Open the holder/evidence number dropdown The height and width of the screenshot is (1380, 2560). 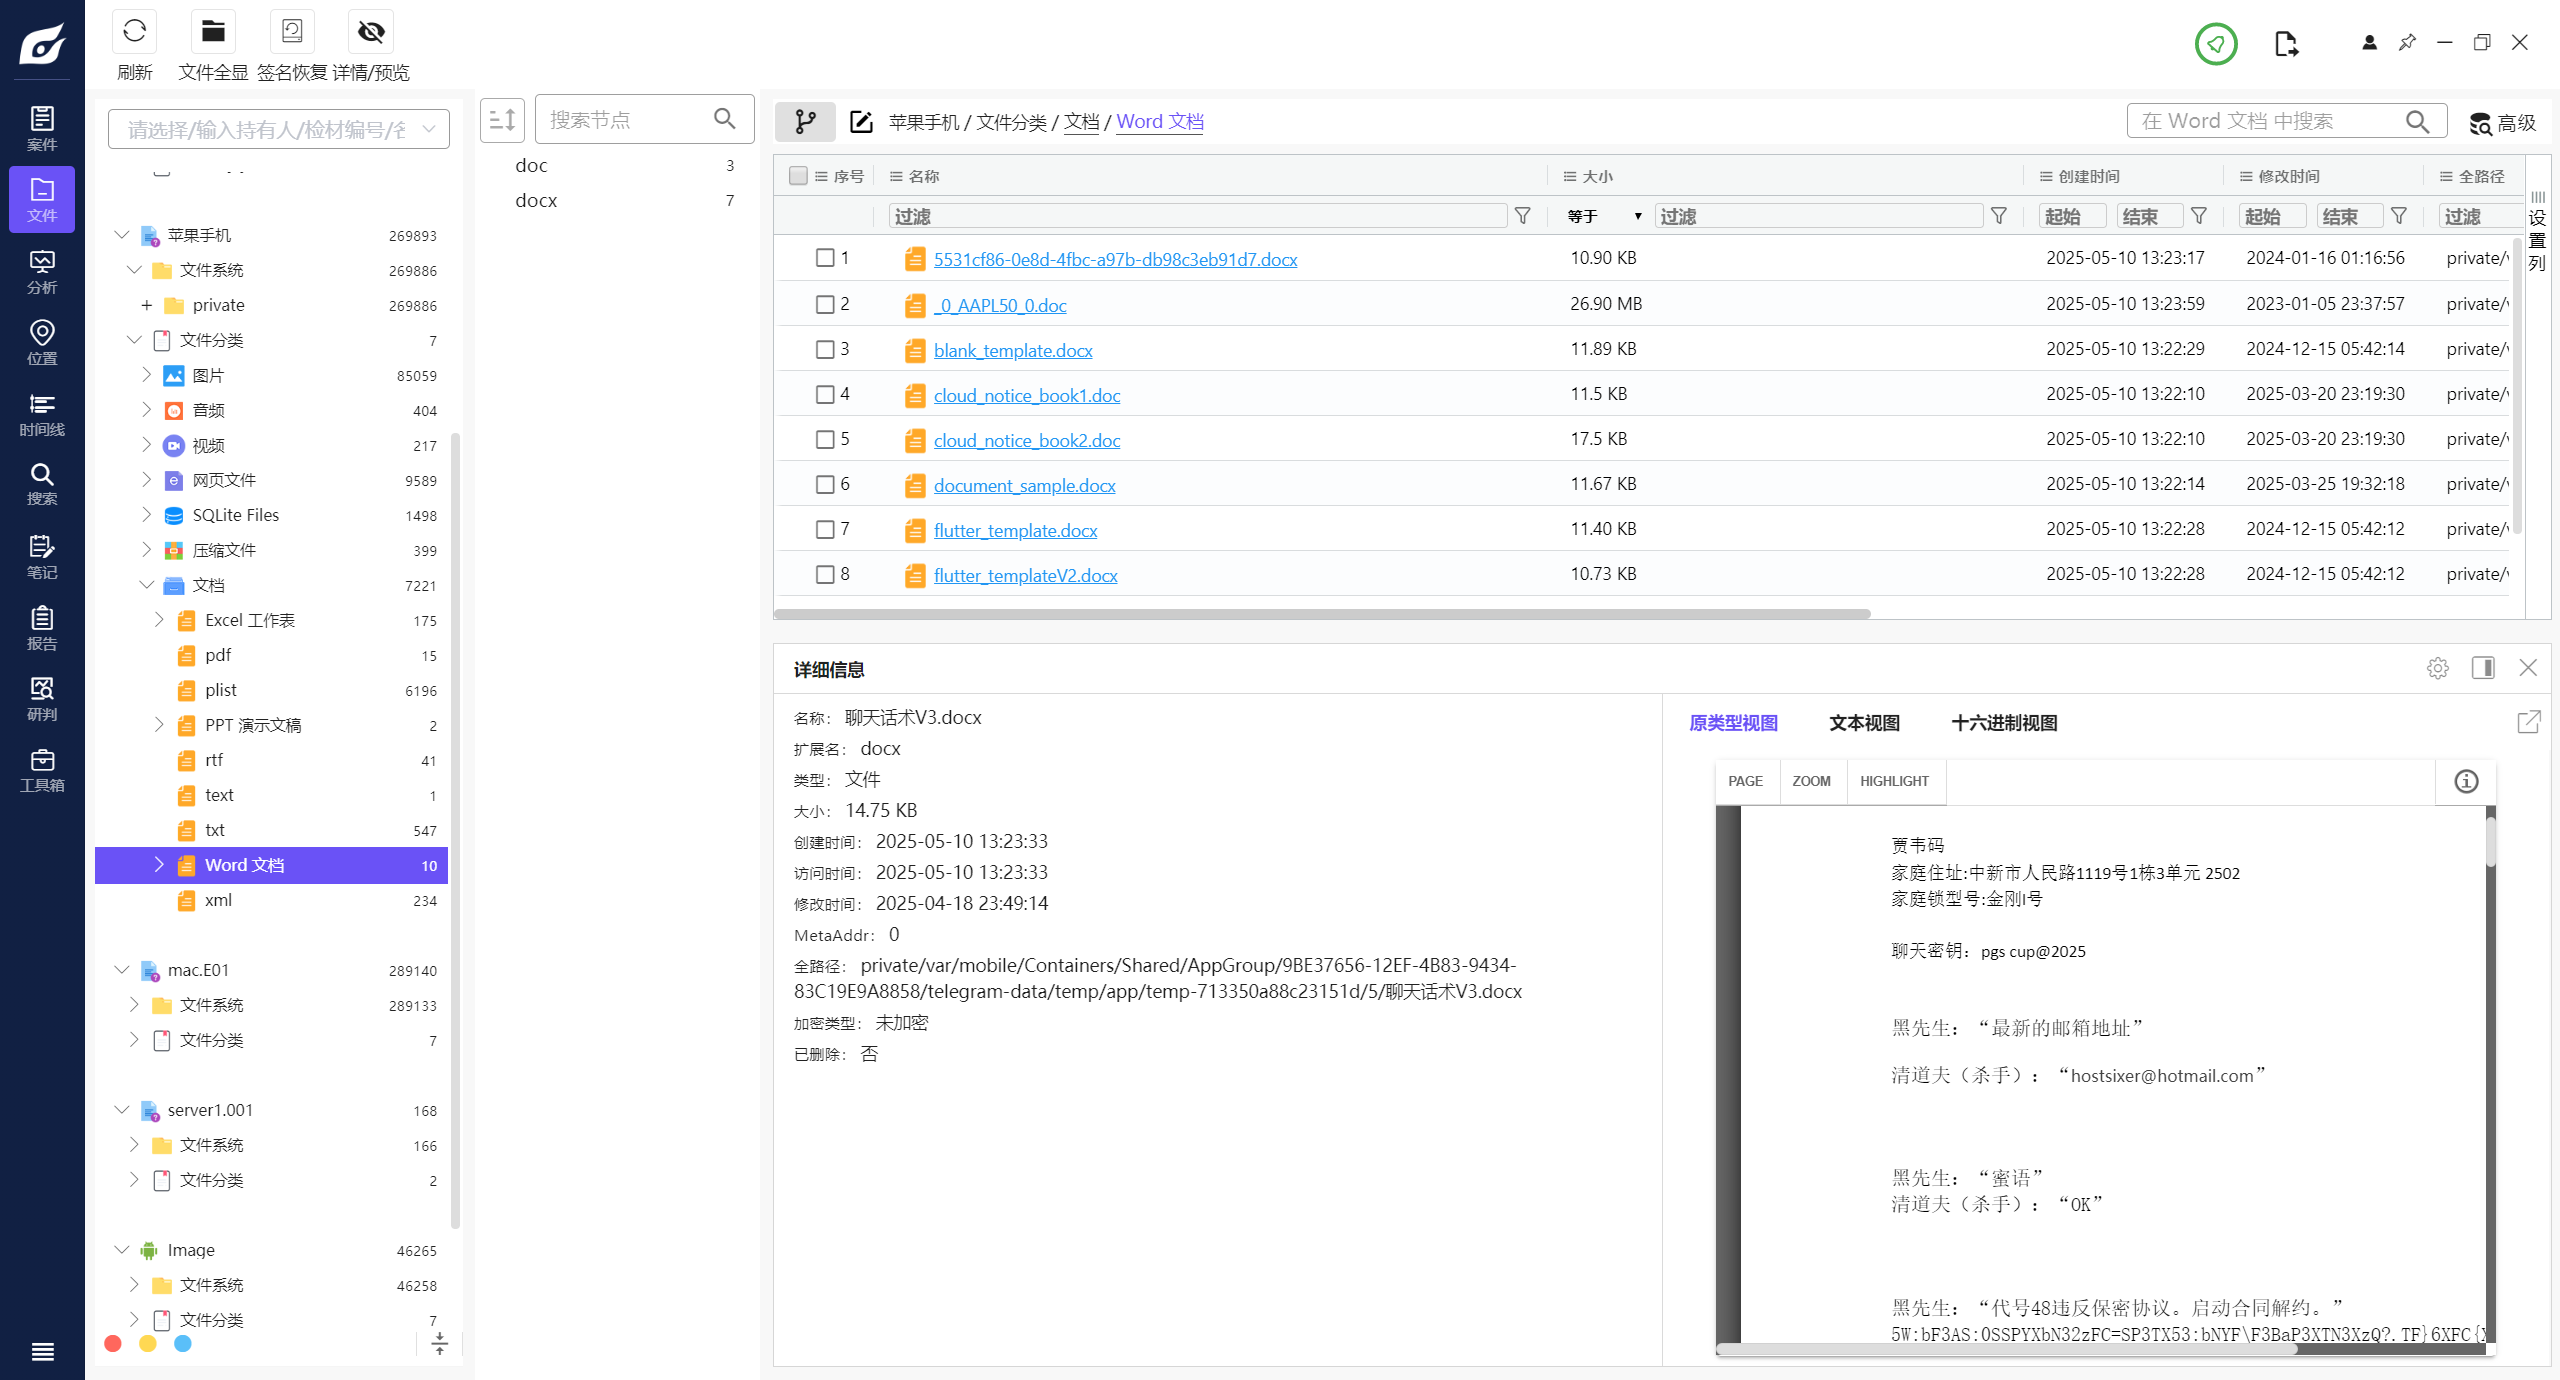click(429, 129)
